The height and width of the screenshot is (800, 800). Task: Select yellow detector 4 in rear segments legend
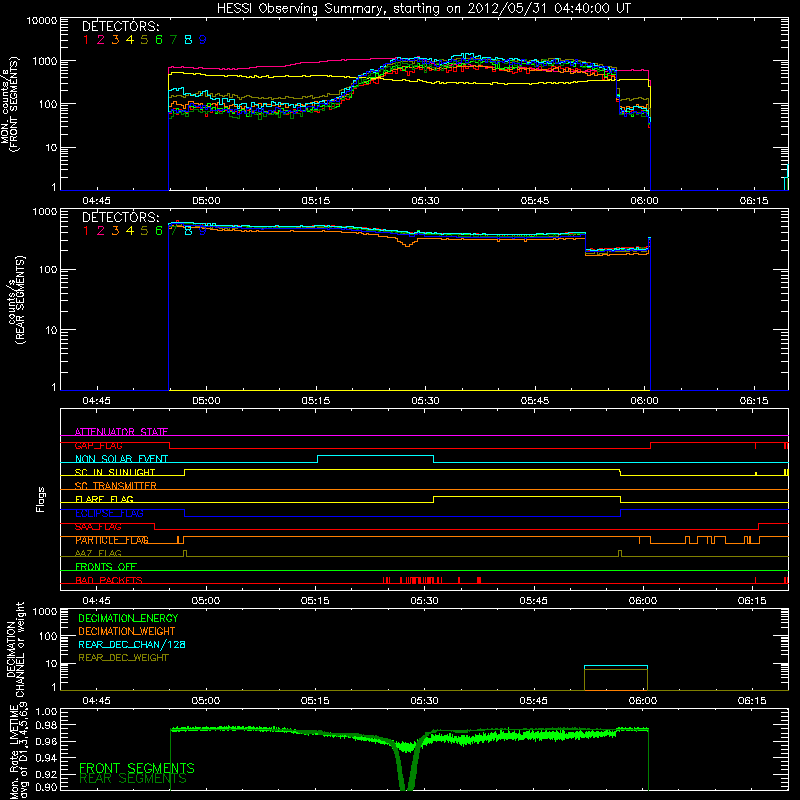tap(130, 231)
